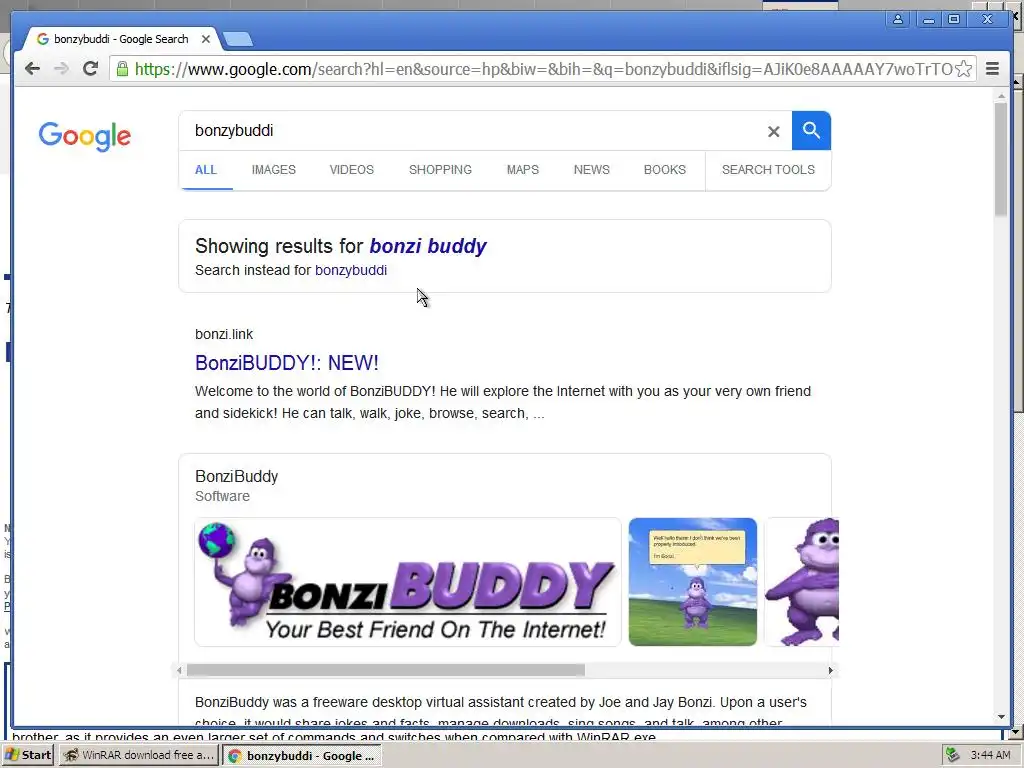
Task: Open the NEWS search tab
Action: (592, 170)
